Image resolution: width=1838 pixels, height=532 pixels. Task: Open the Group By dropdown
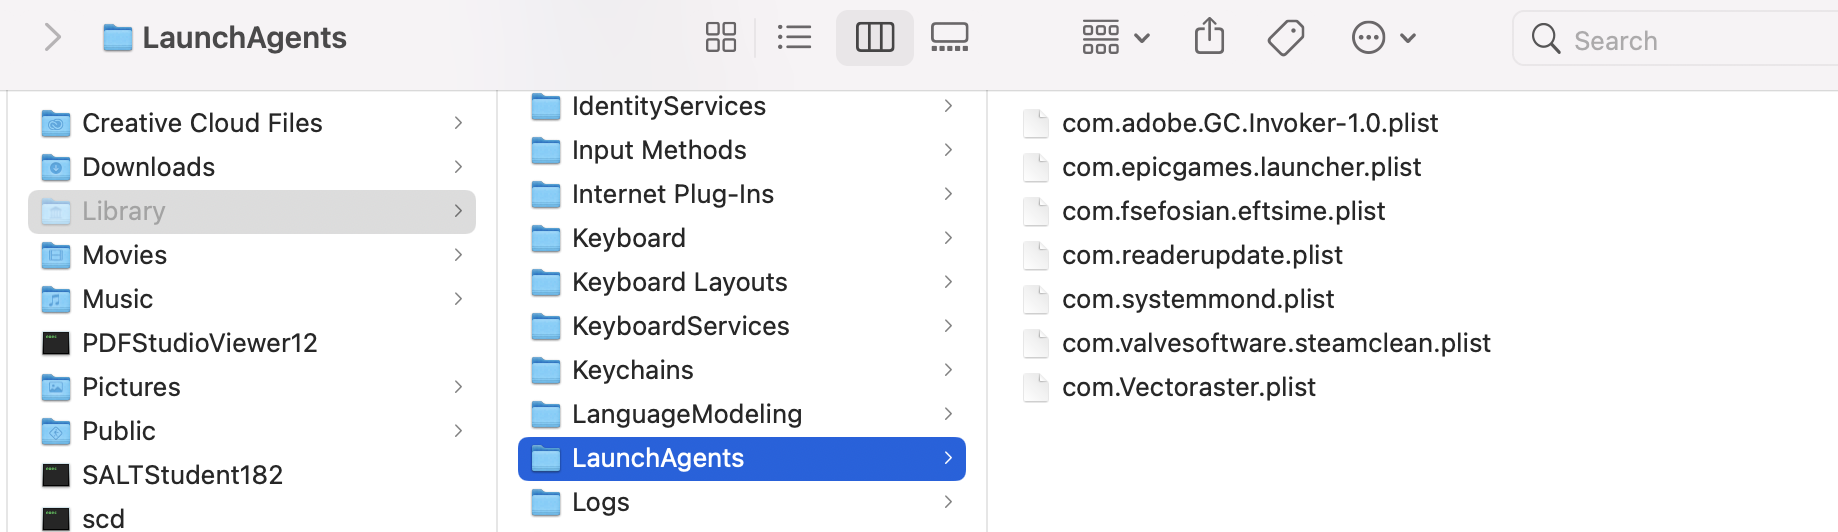[x=1115, y=38]
